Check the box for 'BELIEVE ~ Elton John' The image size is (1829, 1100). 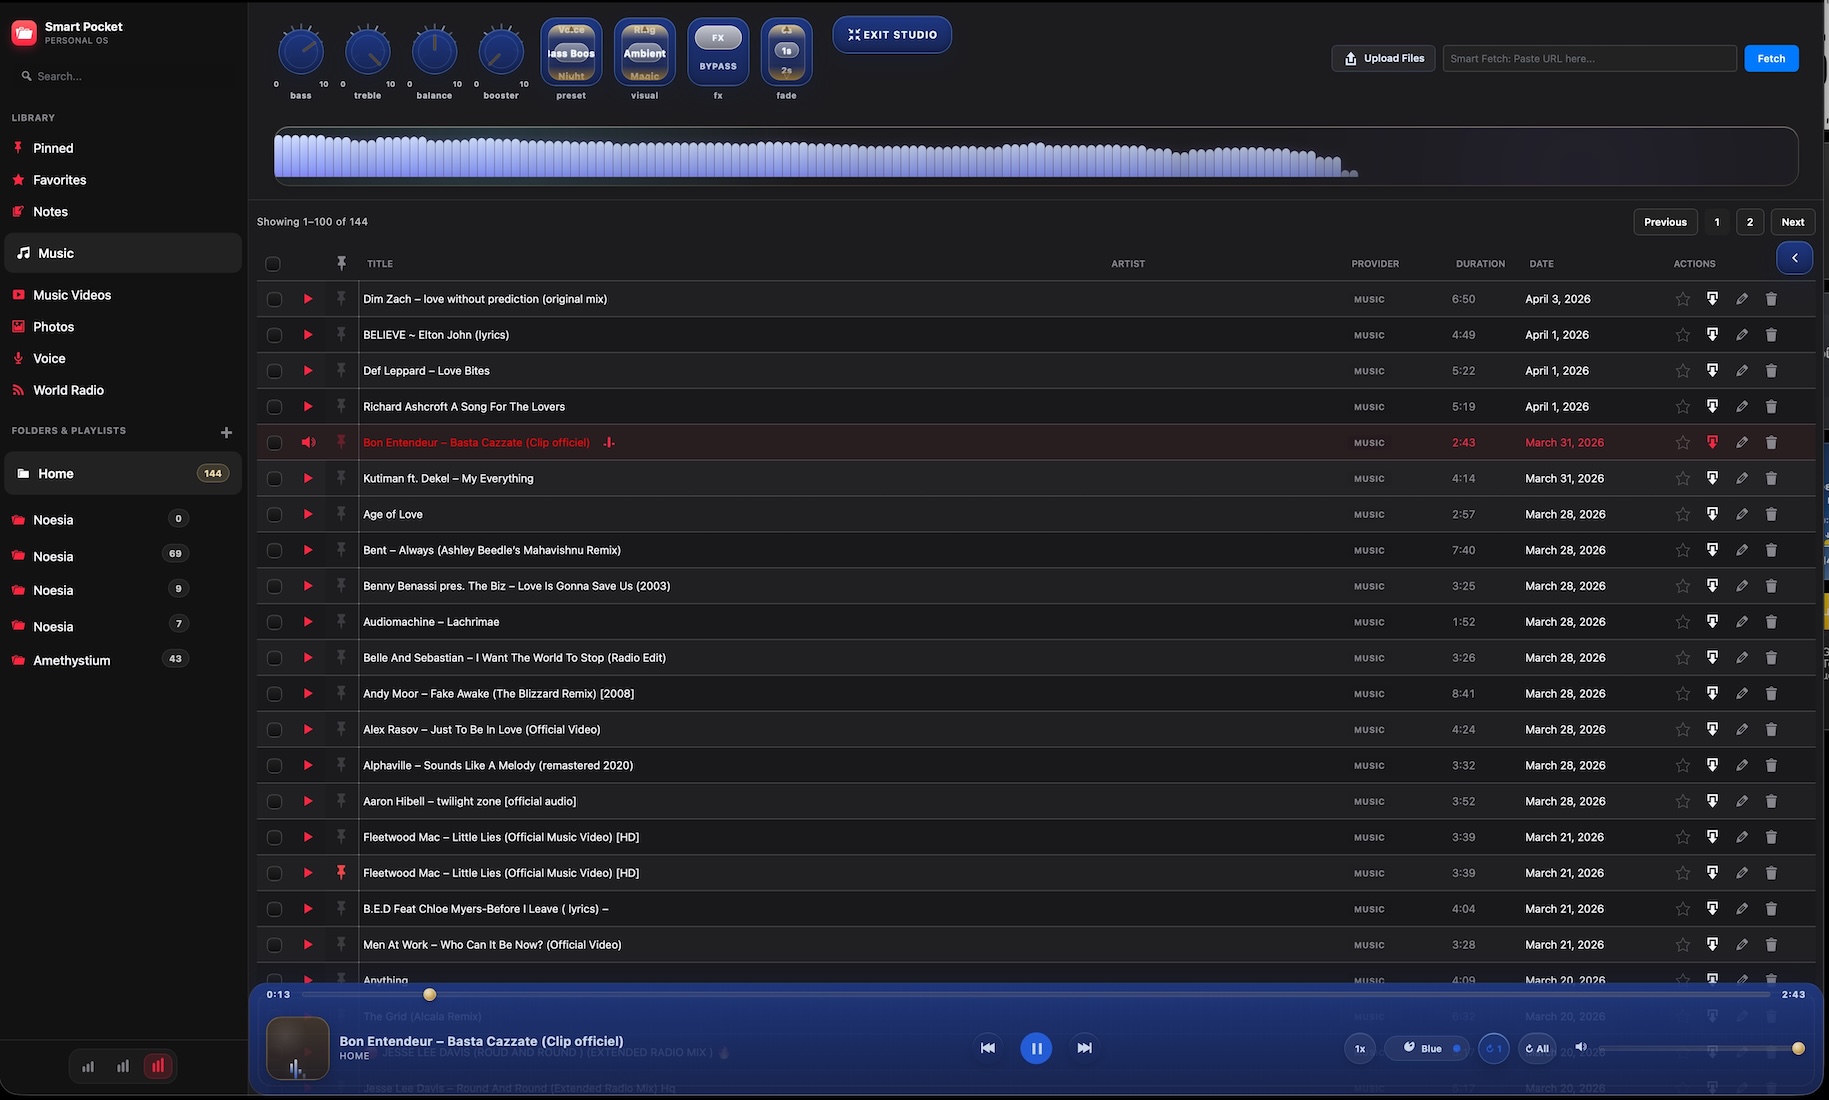[274, 335]
